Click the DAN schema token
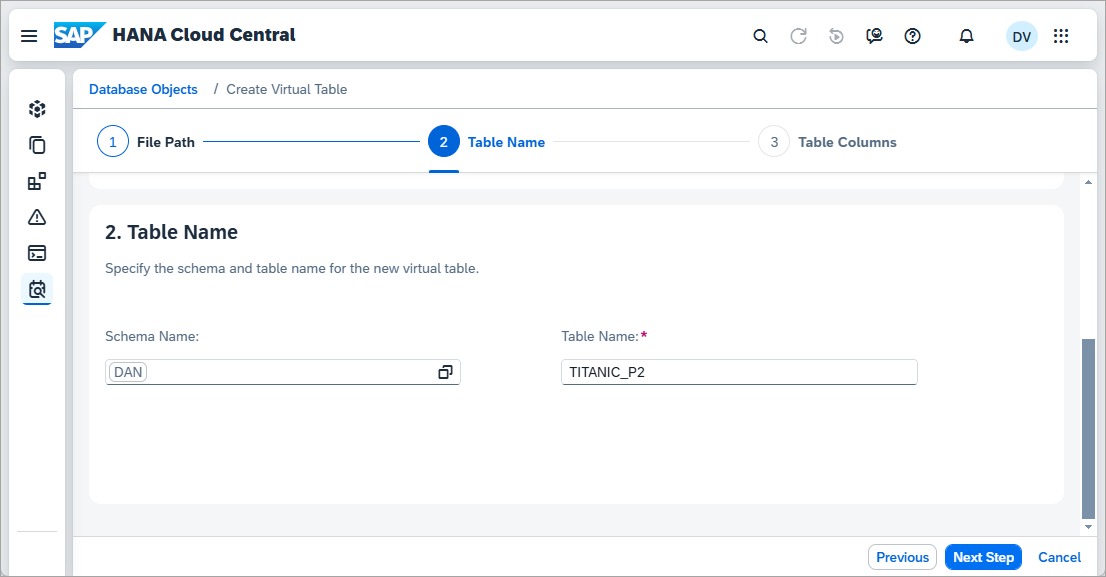 [x=128, y=372]
